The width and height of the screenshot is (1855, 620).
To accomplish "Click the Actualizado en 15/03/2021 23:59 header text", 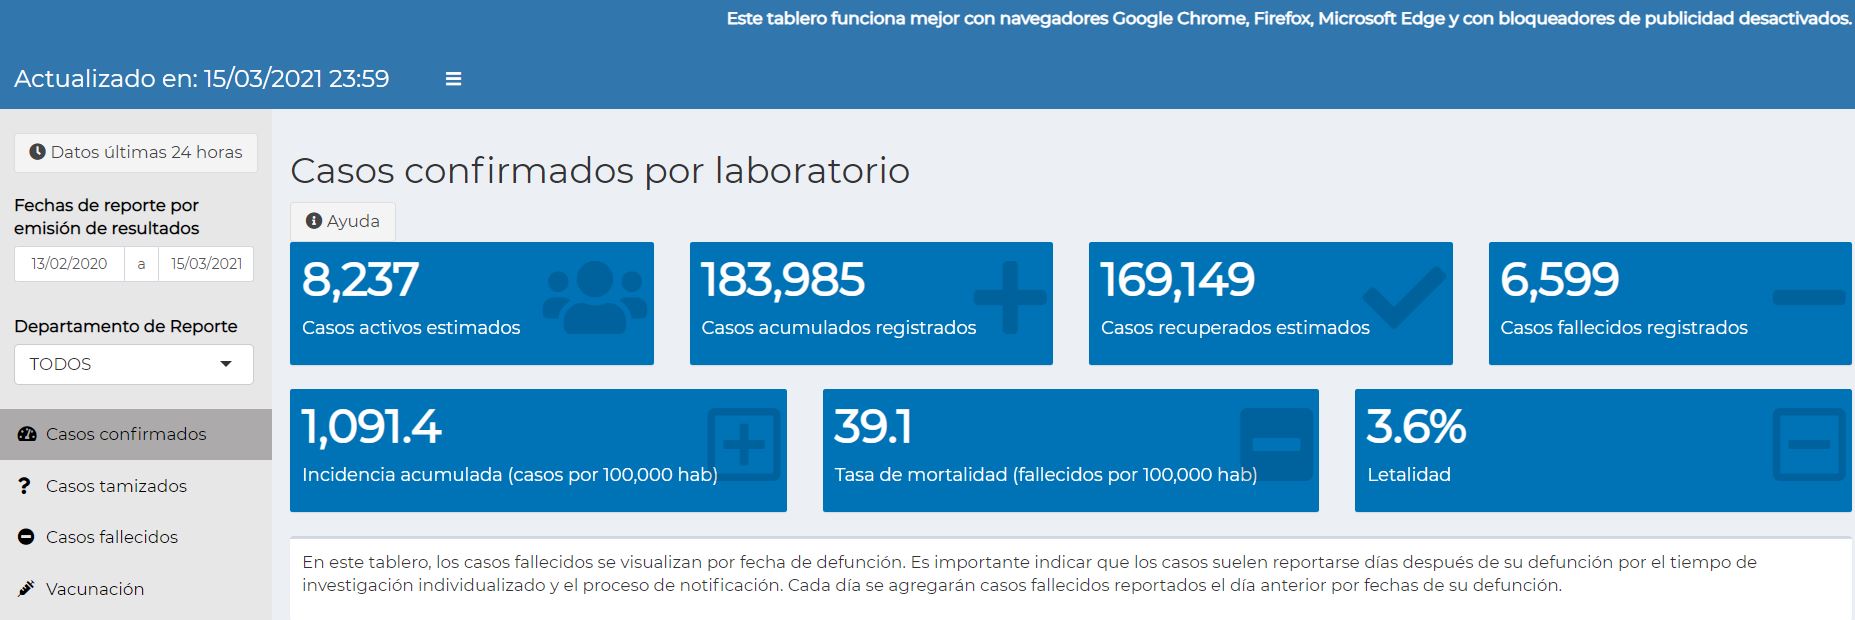I will pyautogui.click(x=202, y=79).
